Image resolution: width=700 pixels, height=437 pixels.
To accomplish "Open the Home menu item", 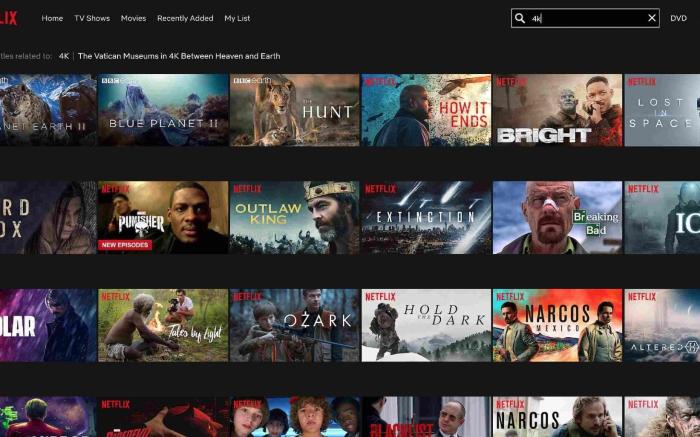I will [52, 18].
